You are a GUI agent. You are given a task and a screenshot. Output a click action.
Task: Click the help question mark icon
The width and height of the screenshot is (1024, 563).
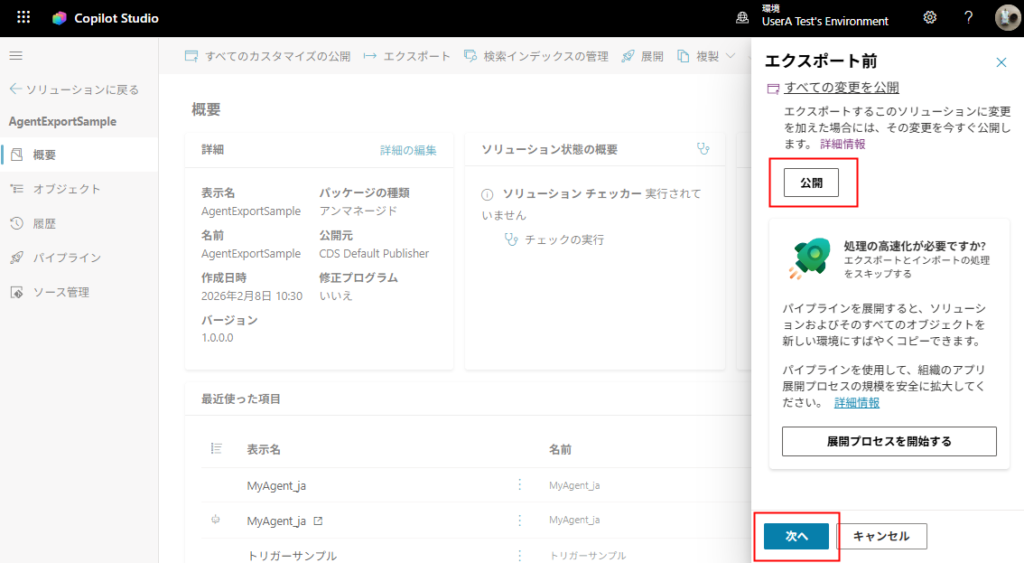(968, 18)
